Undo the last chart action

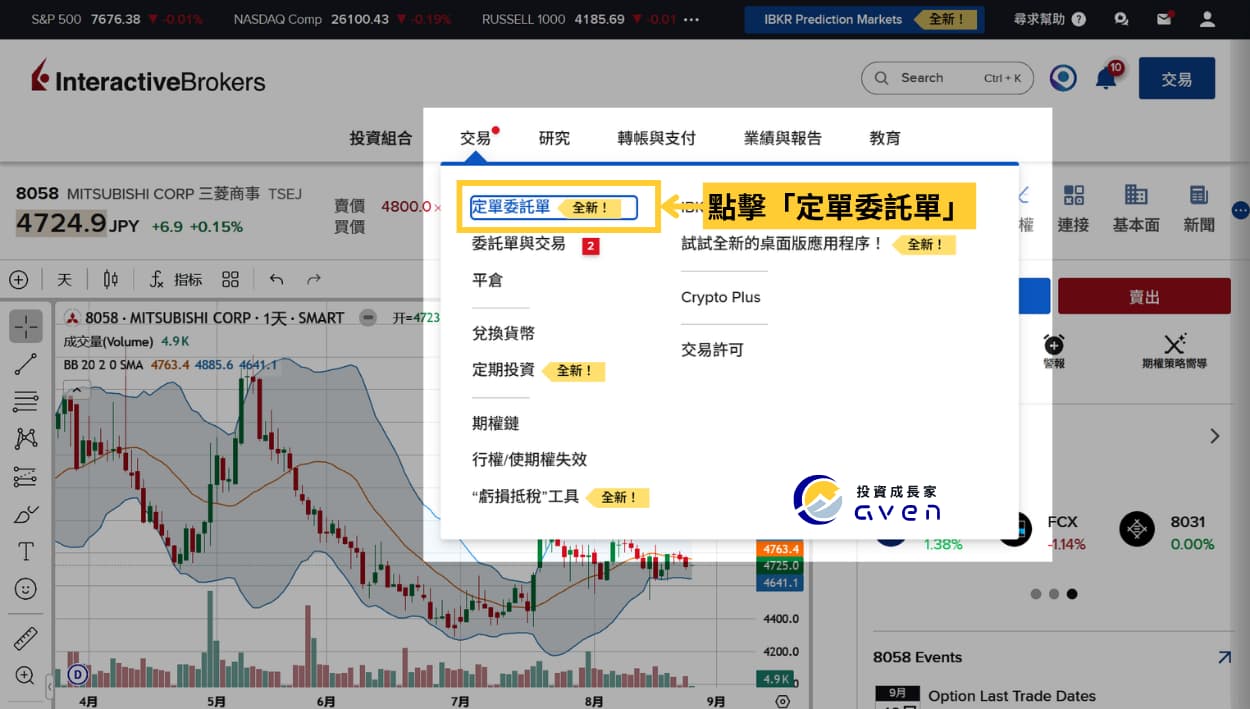pyautogui.click(x=277, y=280)
